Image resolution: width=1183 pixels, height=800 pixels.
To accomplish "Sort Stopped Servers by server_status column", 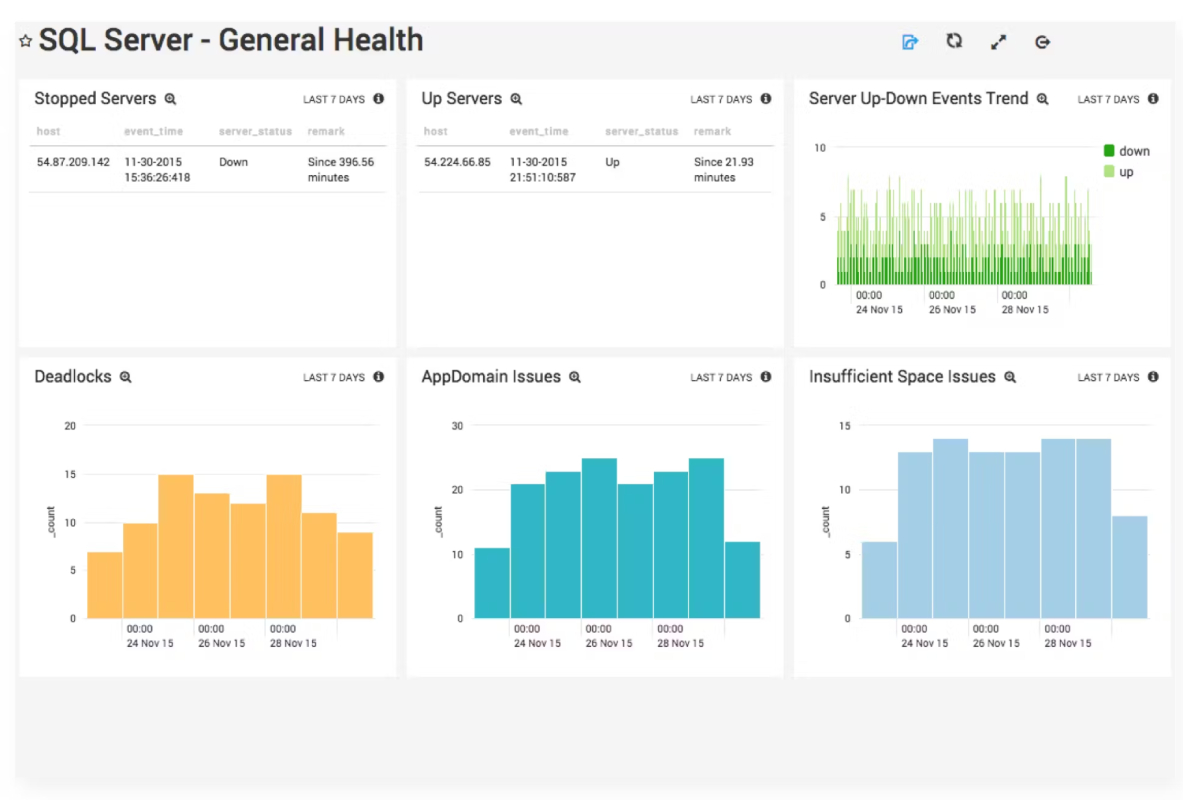I will [x=255, y=131].
